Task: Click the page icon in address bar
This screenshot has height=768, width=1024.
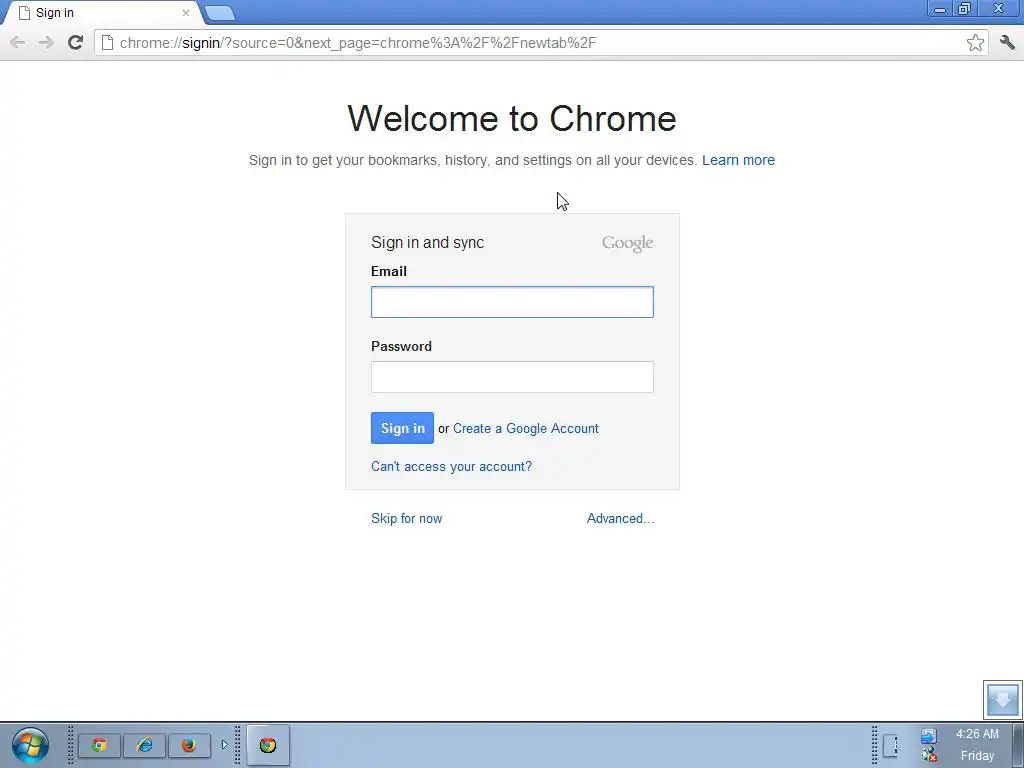Action: click(107, 43)
